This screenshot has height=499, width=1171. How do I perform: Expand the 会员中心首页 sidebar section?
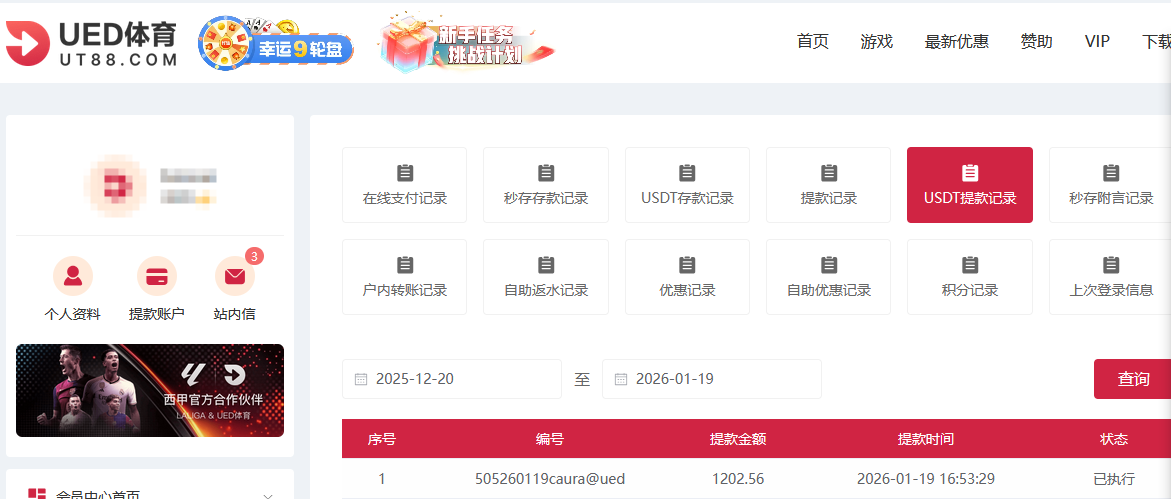(267, 495)
